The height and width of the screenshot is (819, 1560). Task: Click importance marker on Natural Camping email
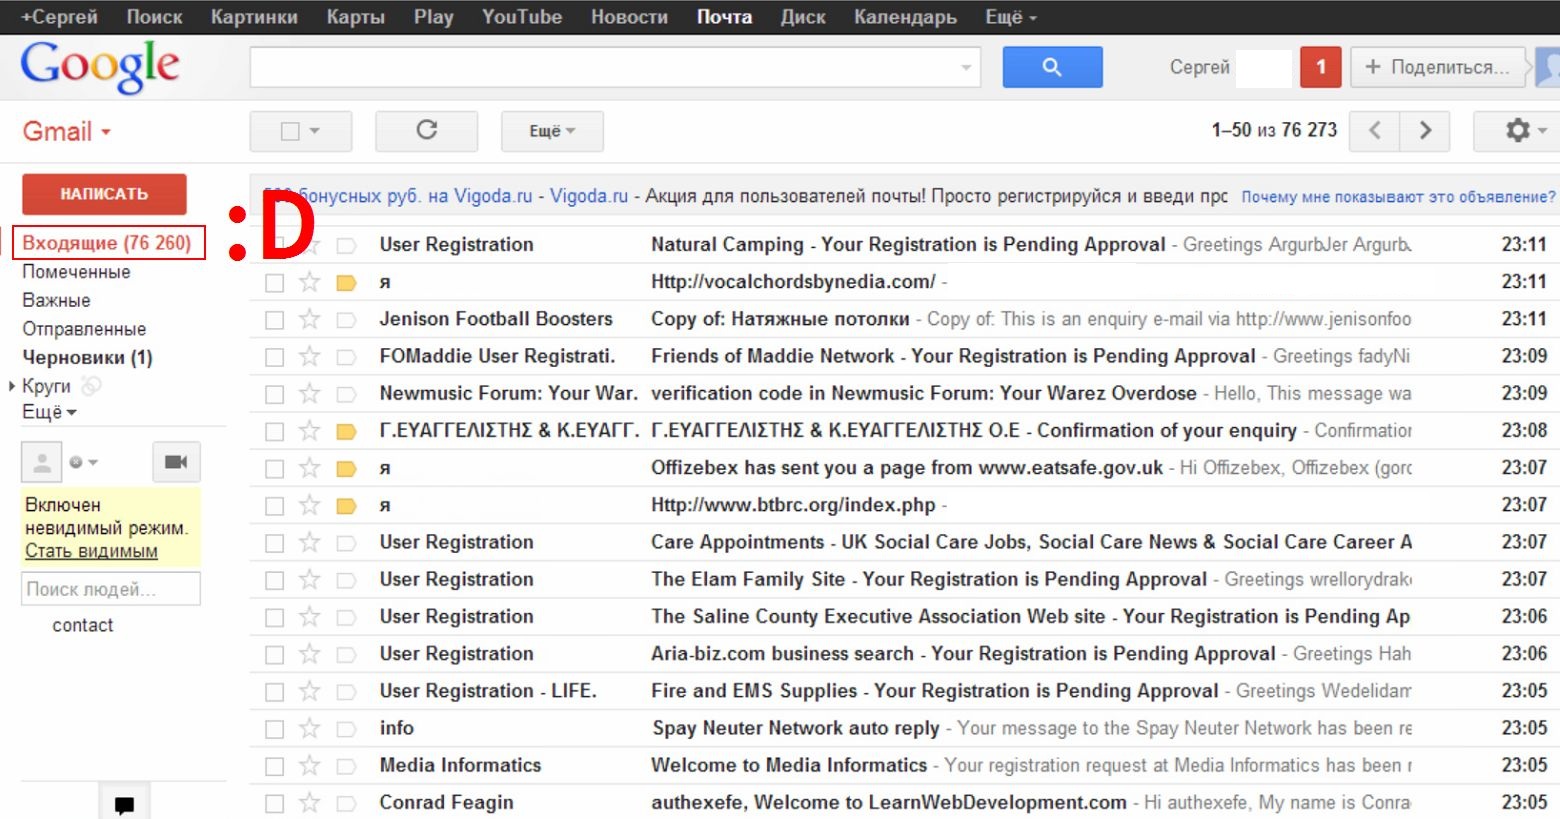coord(346,245)
